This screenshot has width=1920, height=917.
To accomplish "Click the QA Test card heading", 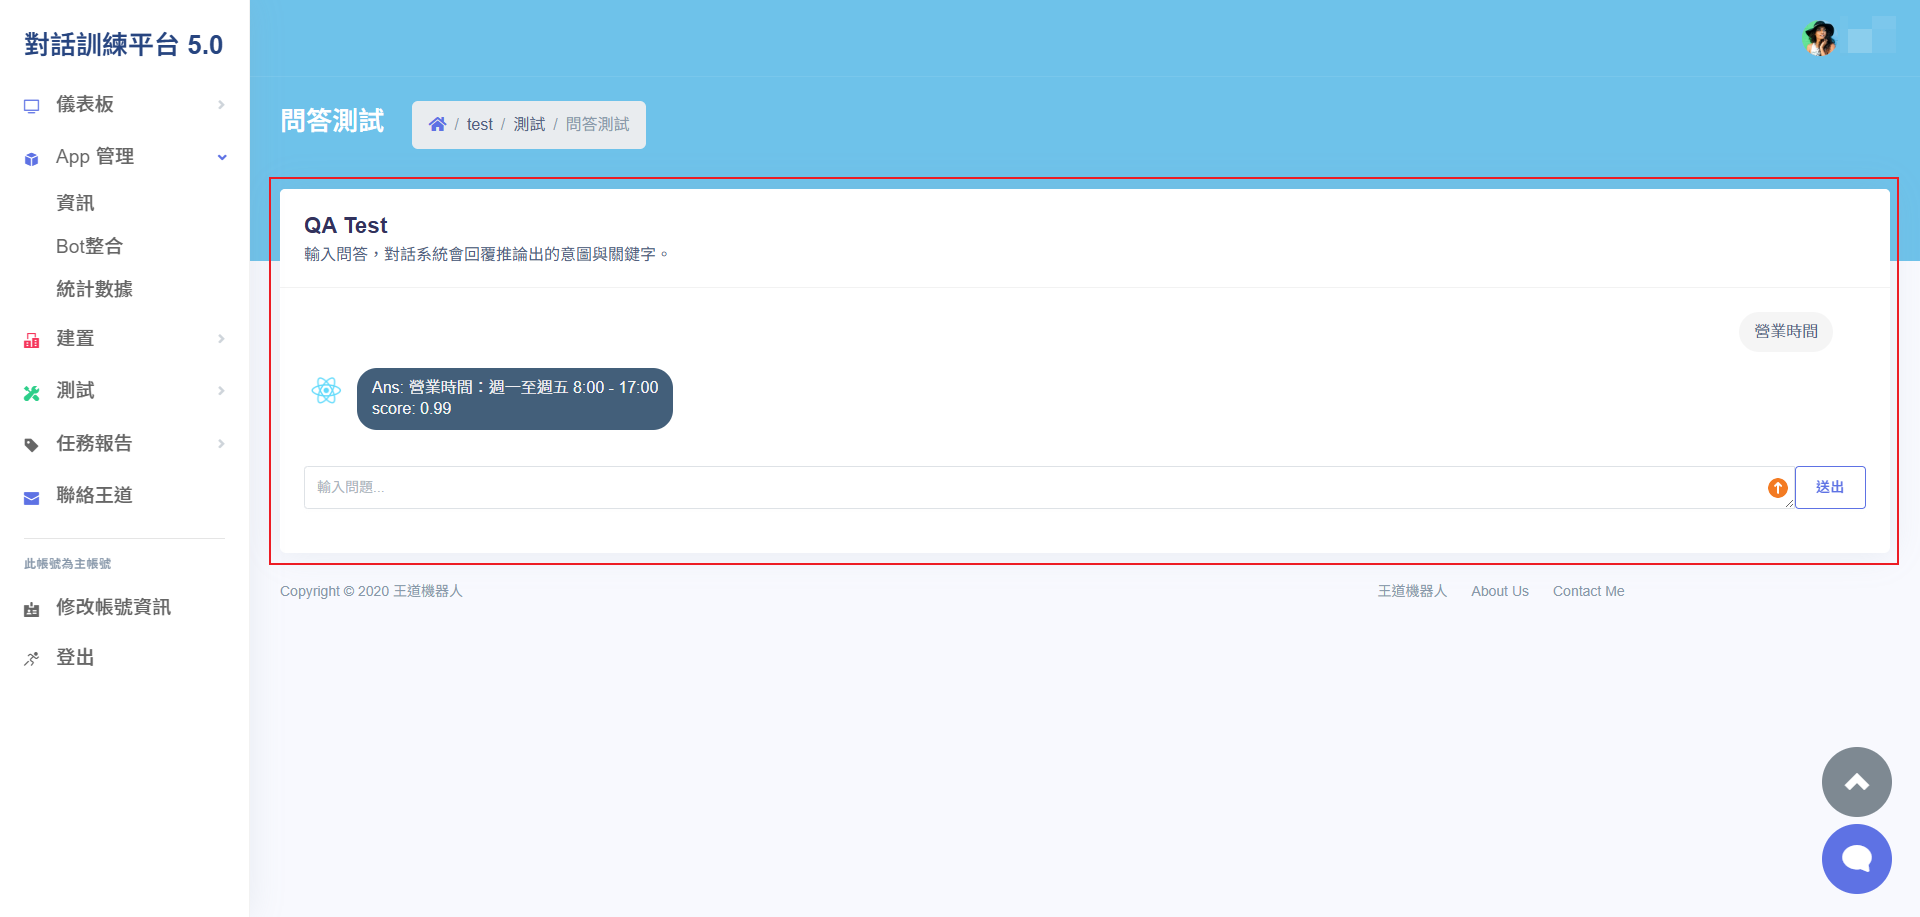I will click(345, 225).
